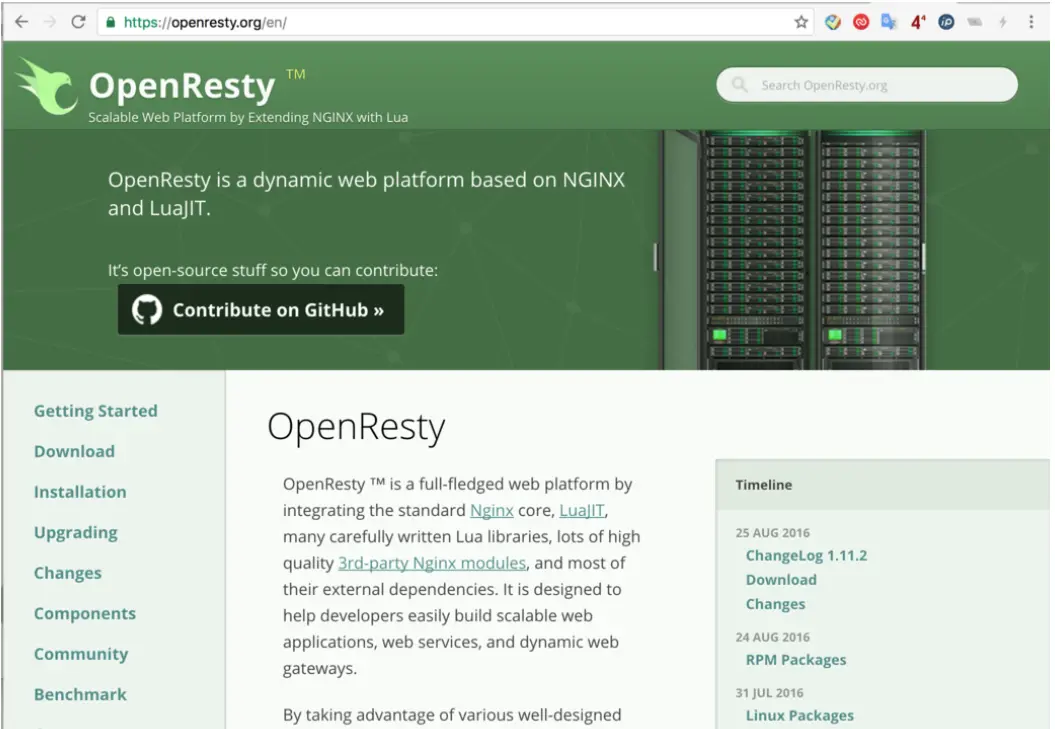
Task: Open Linux Packages timeline entry
Action: (799, 716)
